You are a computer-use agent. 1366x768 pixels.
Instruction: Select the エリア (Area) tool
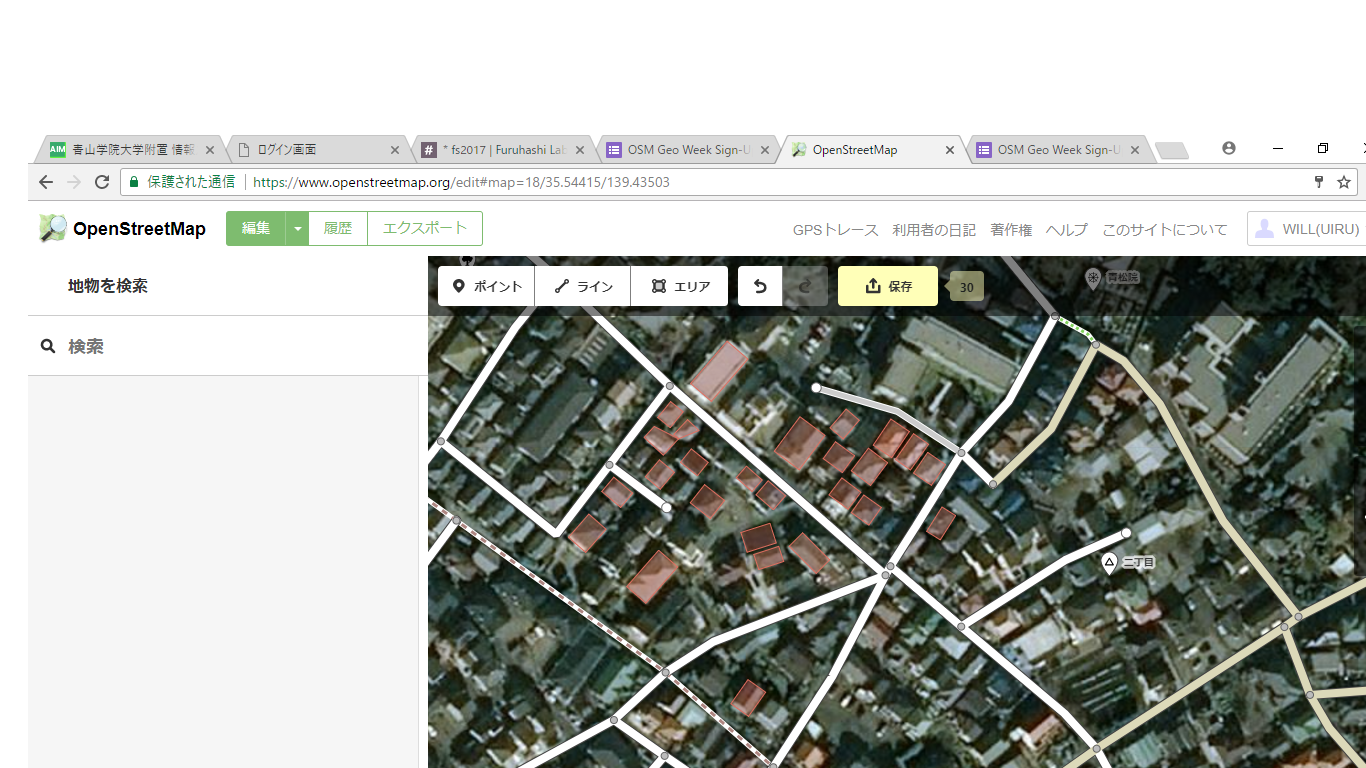pos(679,286)
